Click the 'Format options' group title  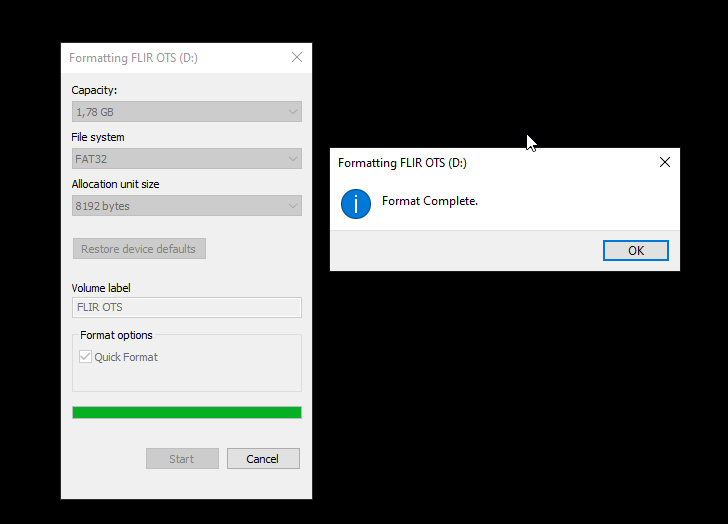pos(116,335)
